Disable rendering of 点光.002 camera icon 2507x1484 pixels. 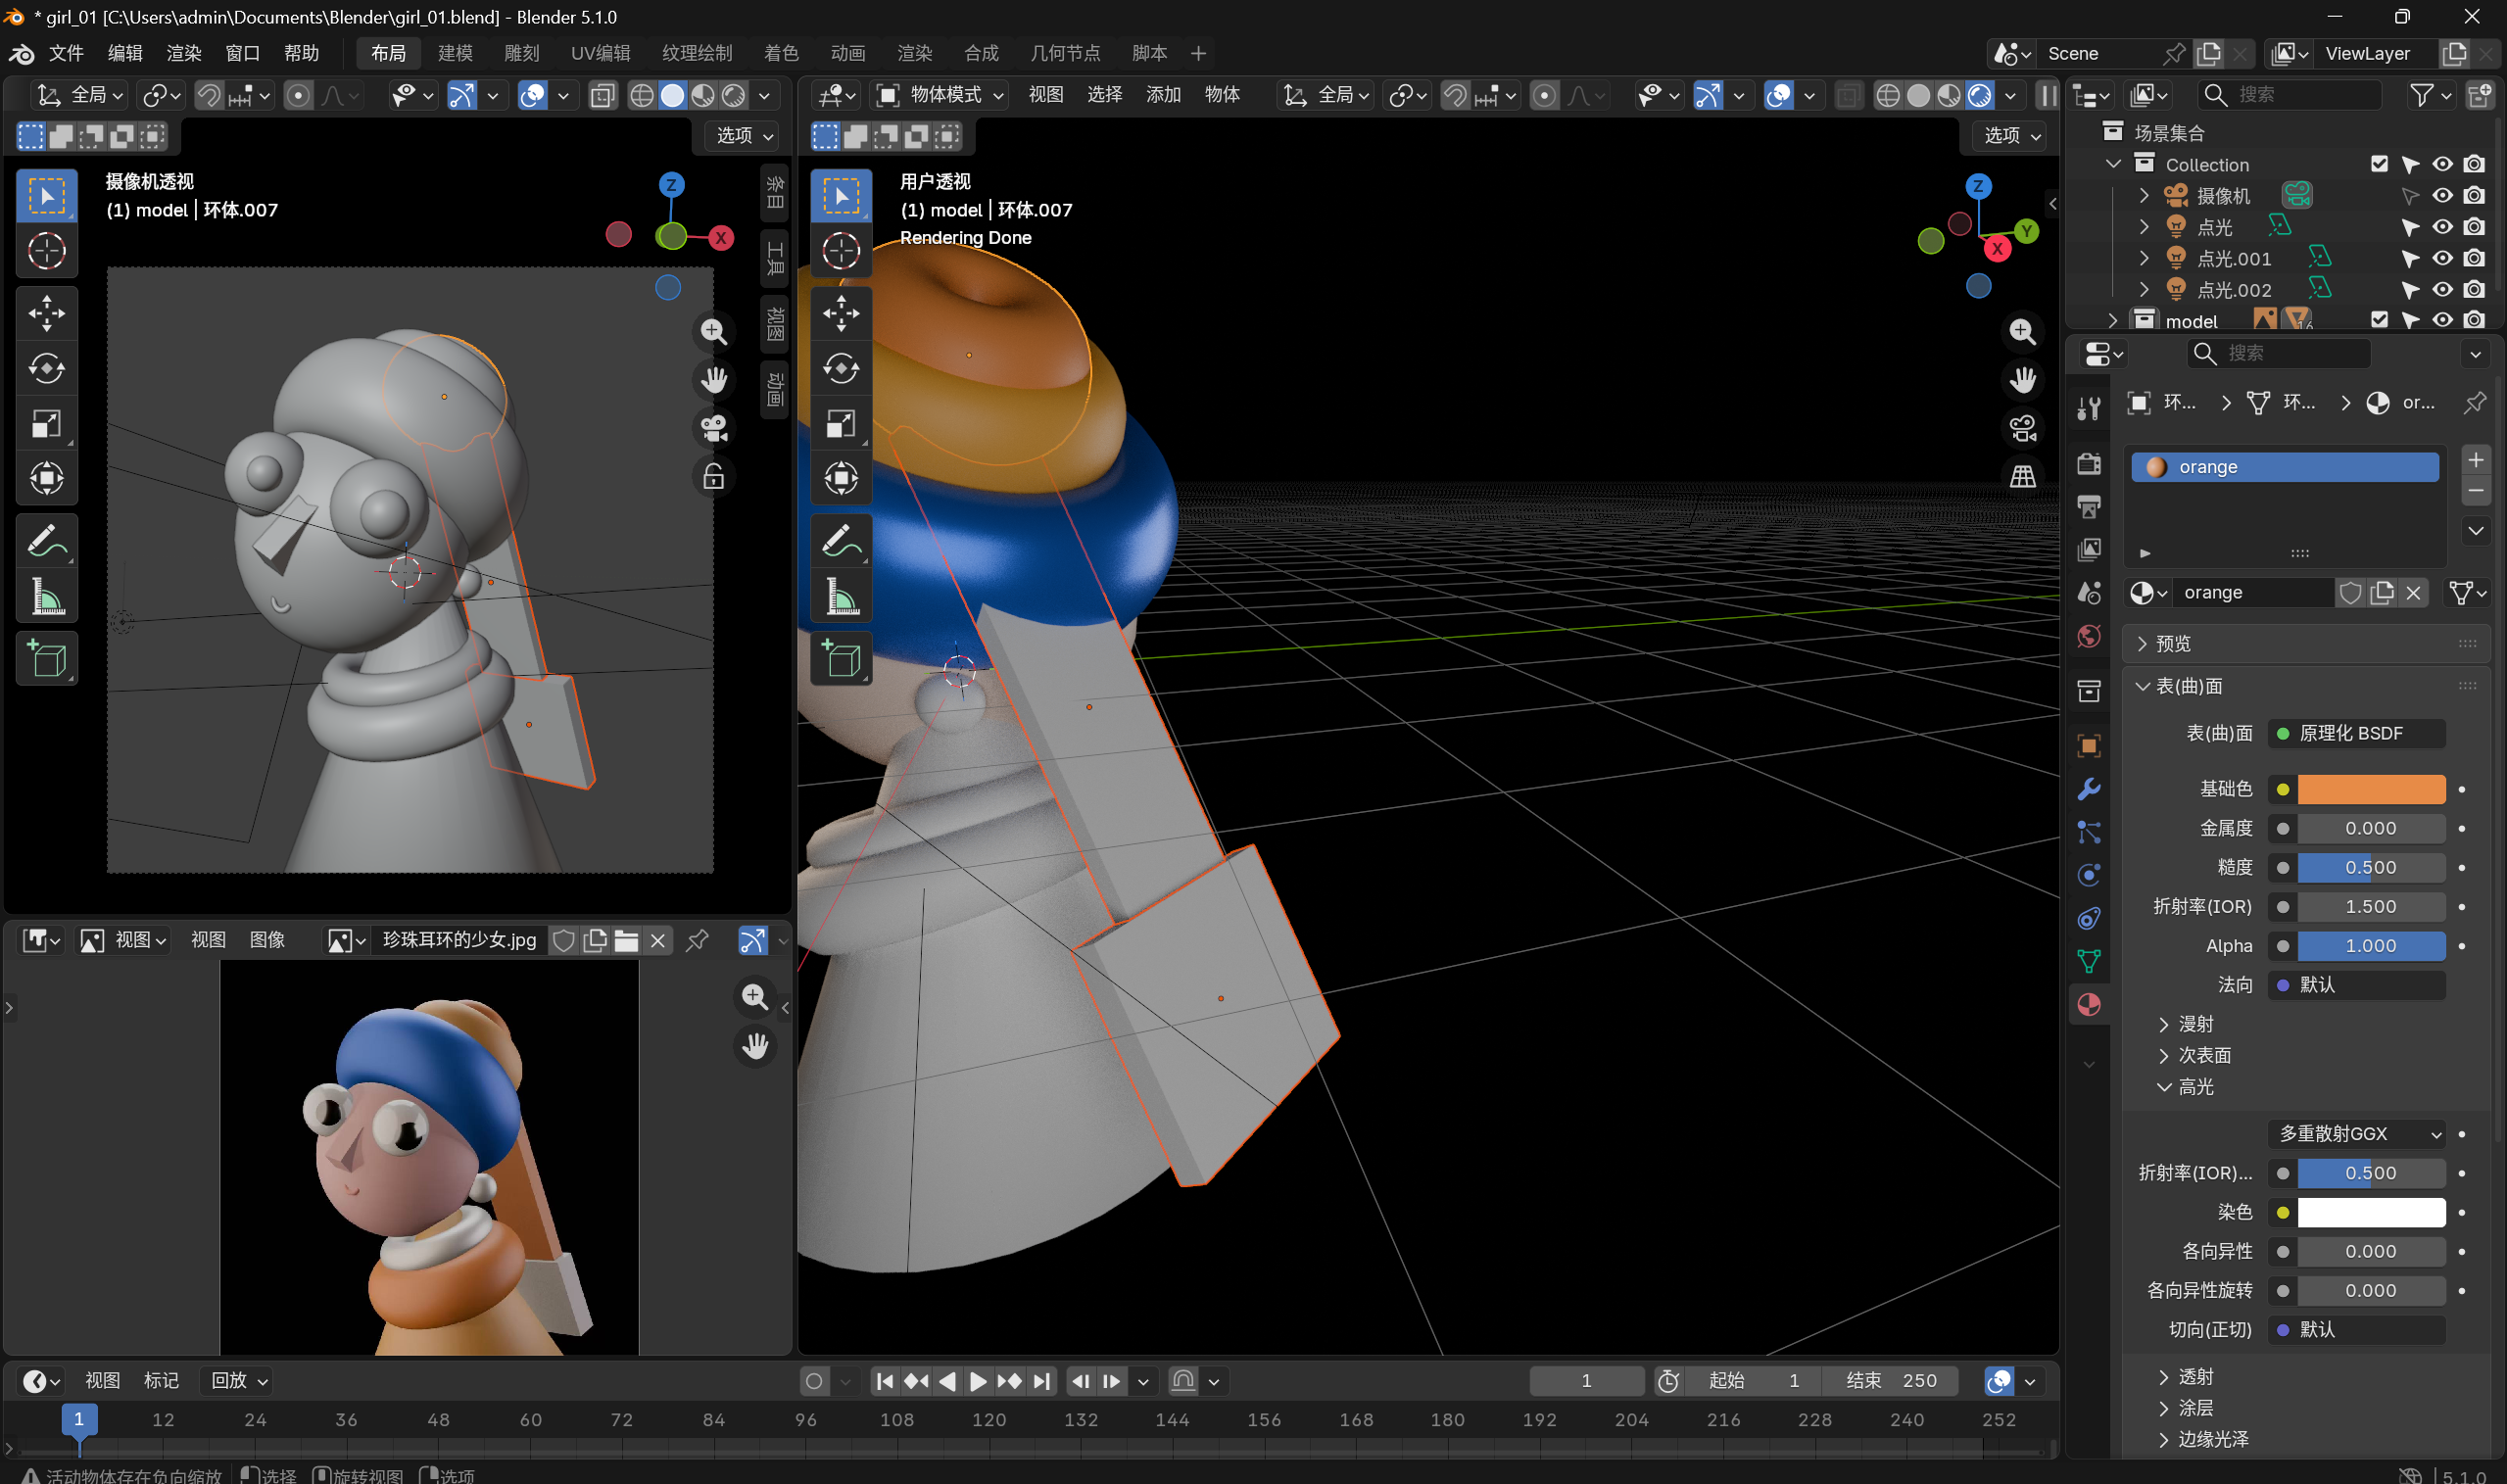coord(2474,289)
